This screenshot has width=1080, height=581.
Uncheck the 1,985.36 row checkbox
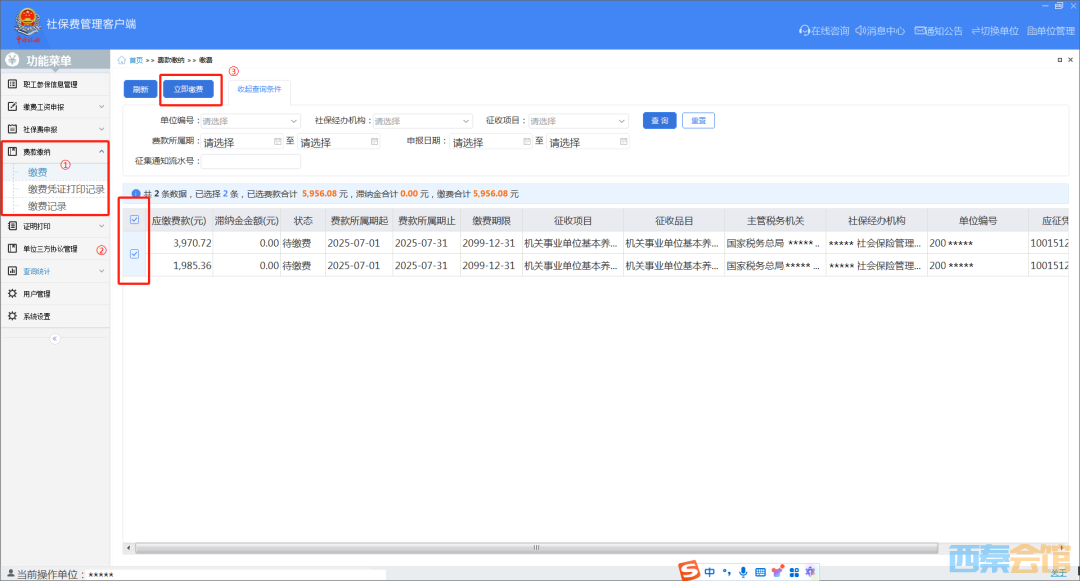[x=135, y=254]
